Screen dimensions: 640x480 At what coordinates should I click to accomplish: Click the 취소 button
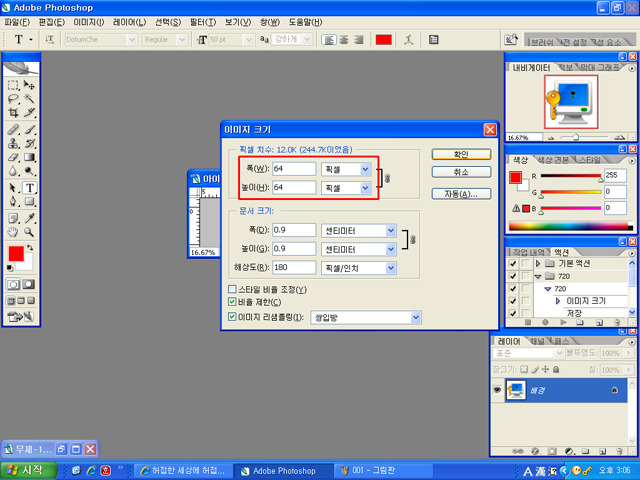461,172
